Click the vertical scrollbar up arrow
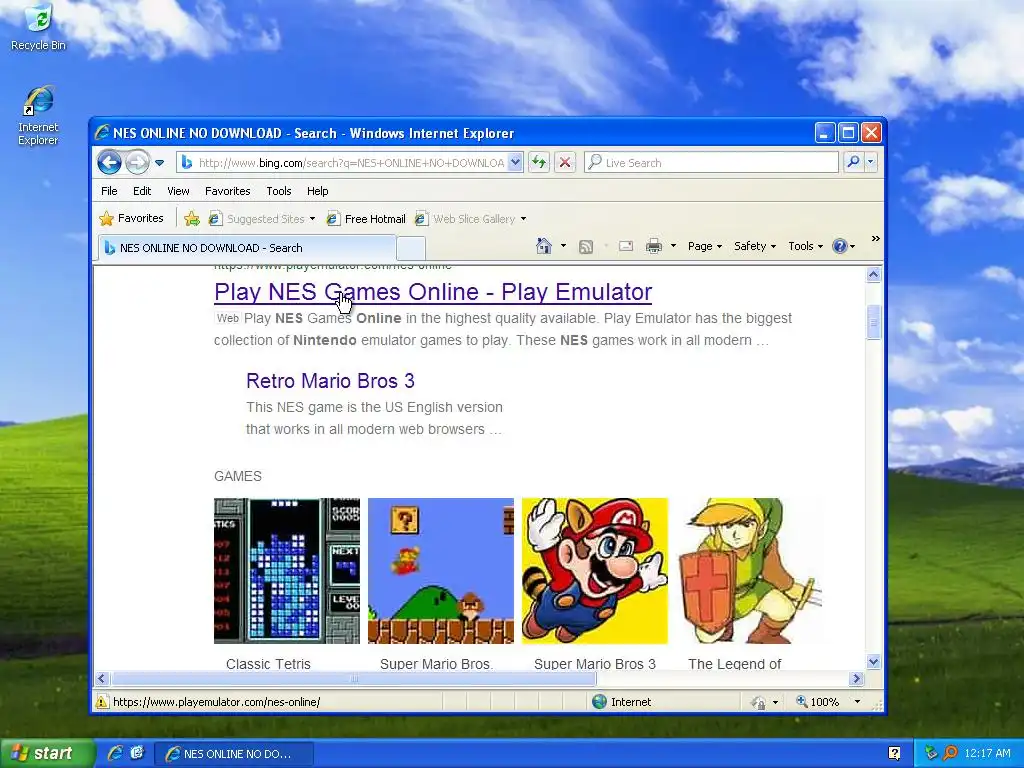The image size is (1024, 768). [x=874, y=275]
